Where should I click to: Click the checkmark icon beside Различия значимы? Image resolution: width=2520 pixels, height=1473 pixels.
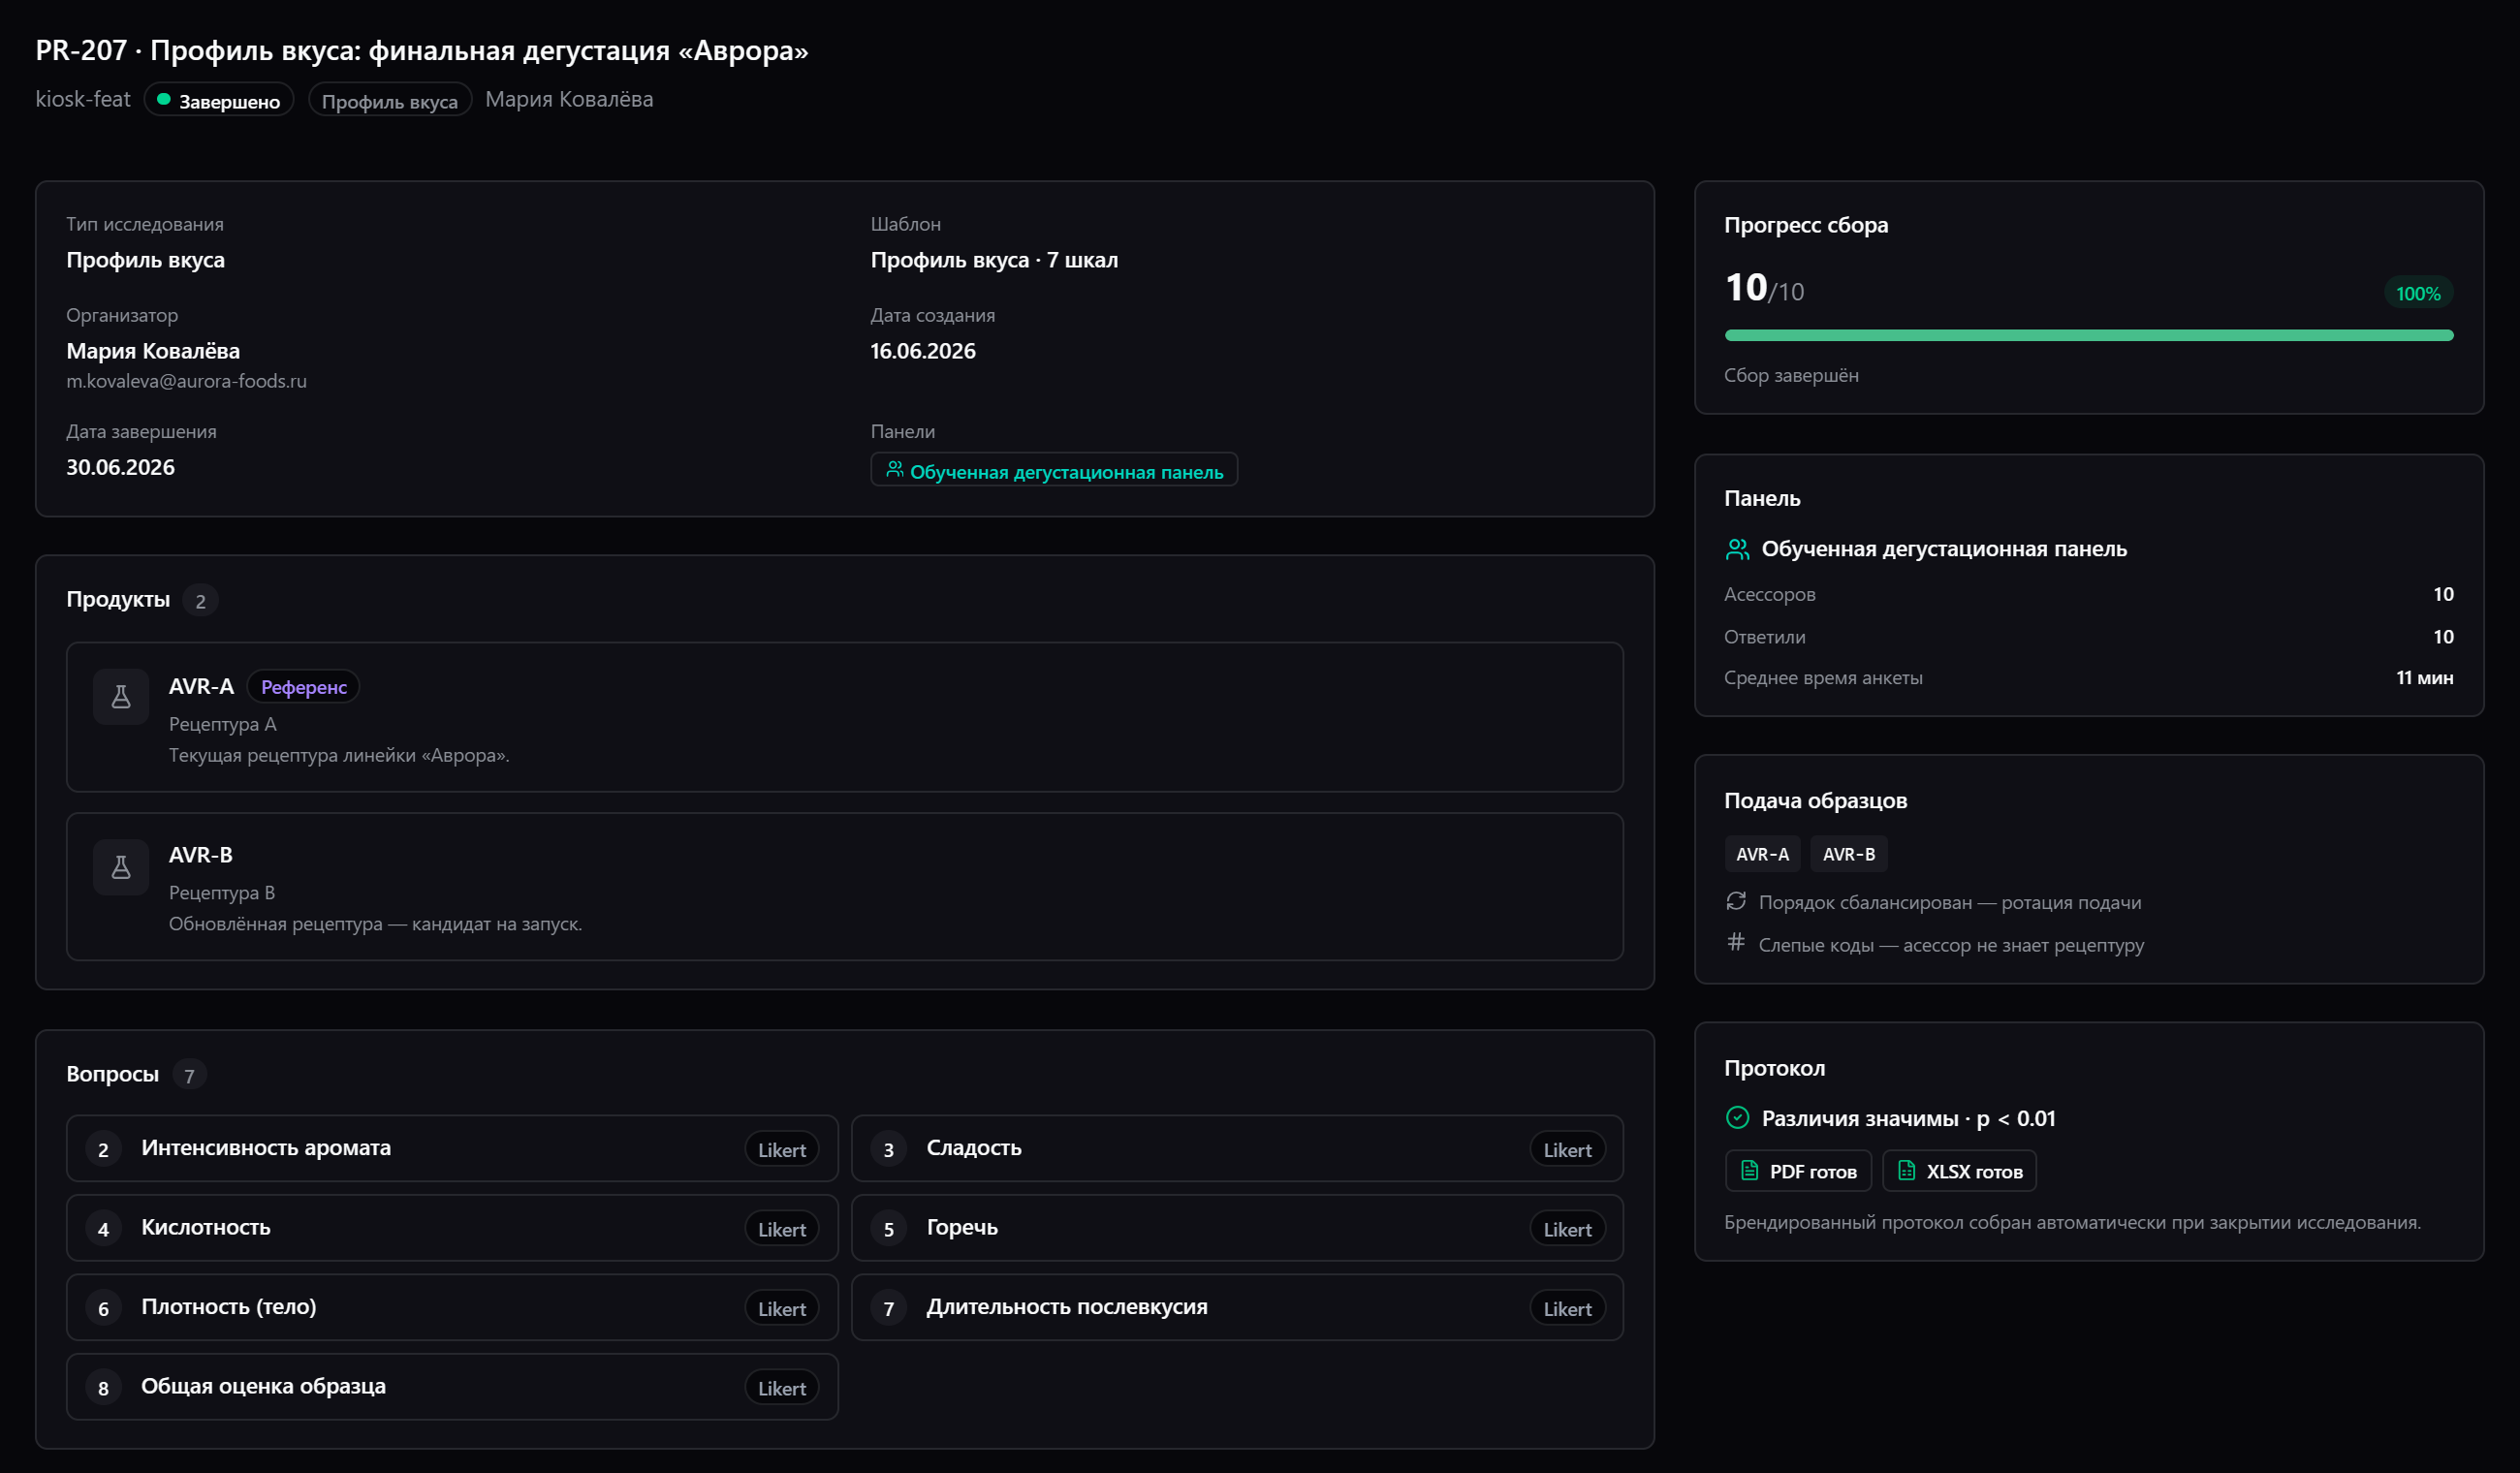1737,1118
